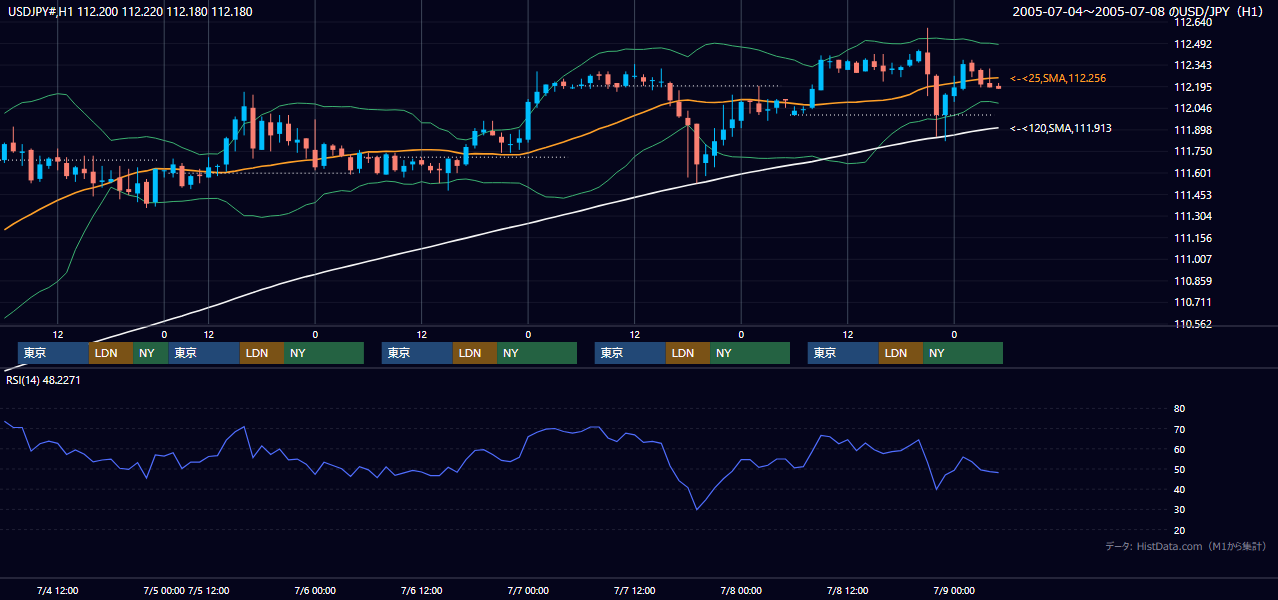
Task: Click the 2005-07-04～2005-07-08 USD/JPY title
Action: 1139,11
